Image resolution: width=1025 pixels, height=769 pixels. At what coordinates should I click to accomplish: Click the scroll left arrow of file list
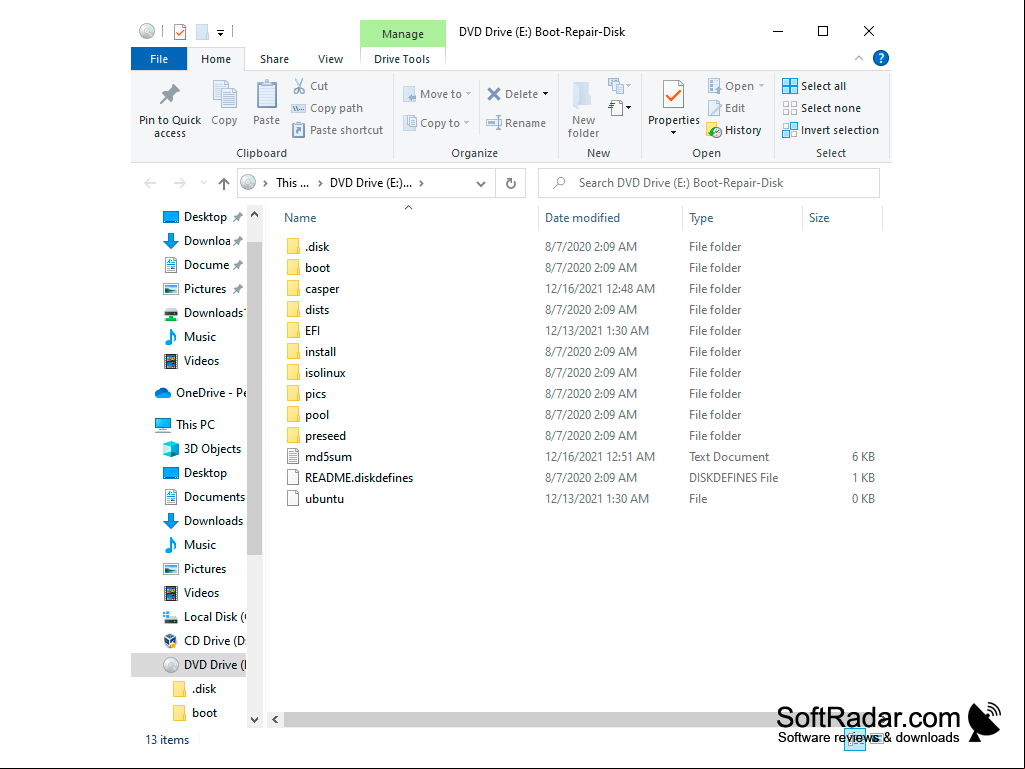pos(275,719)
